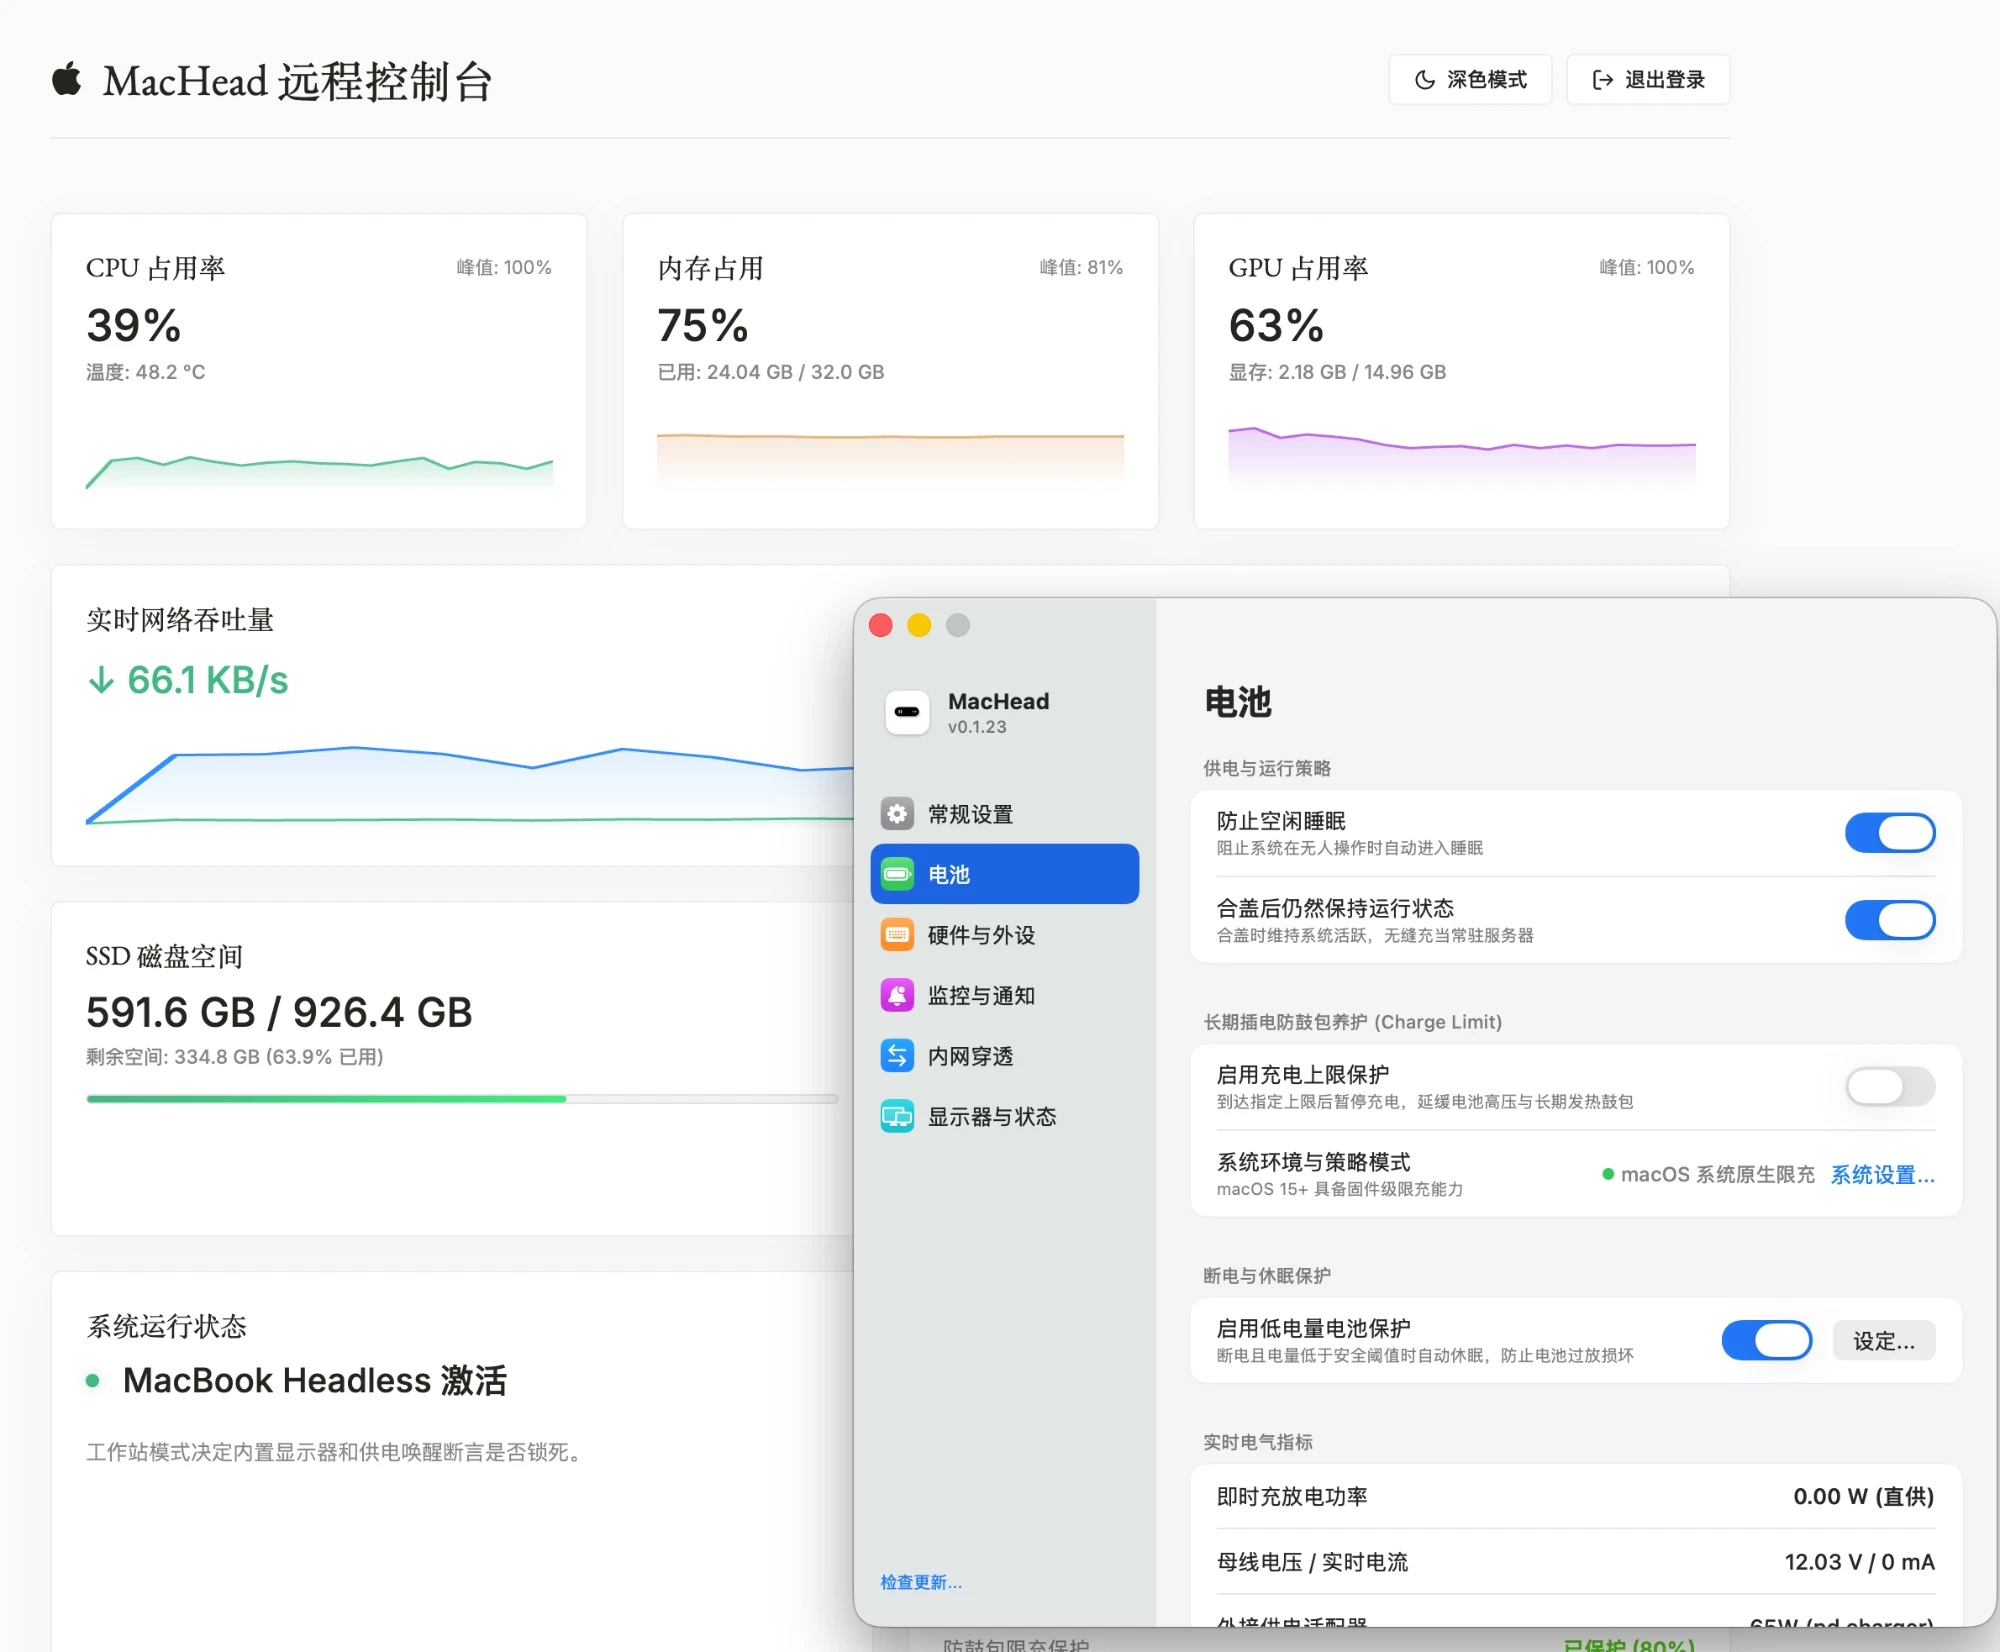
Task: Enable 启用充电上限保护 switch
Action: (x=1890, y=1086)
